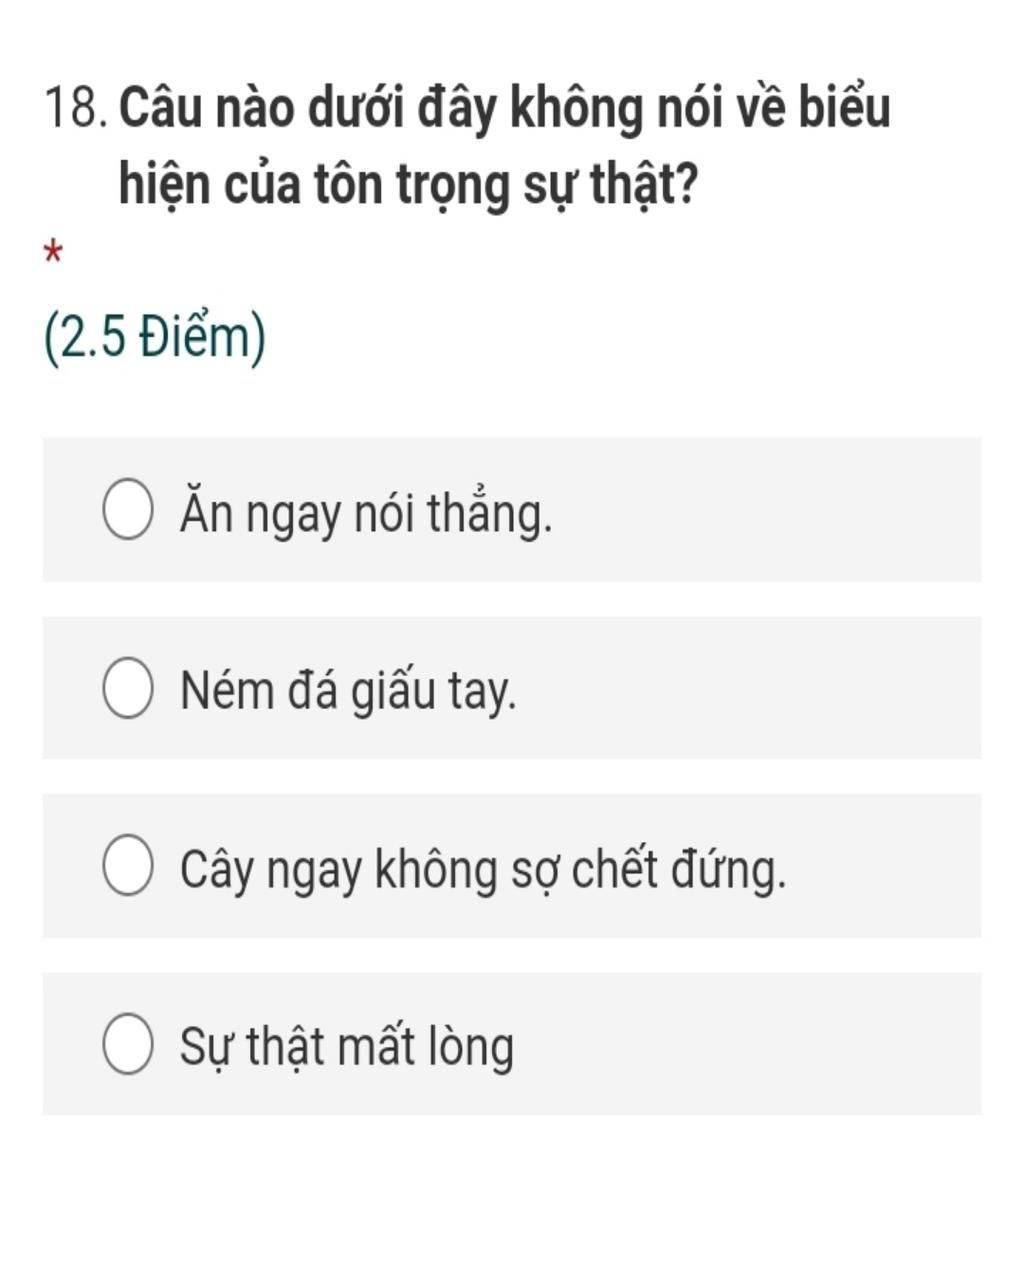Select the radio button for "Ăn ngay nói thẳng."
Screen dimensions: 1024x1280
128,510
